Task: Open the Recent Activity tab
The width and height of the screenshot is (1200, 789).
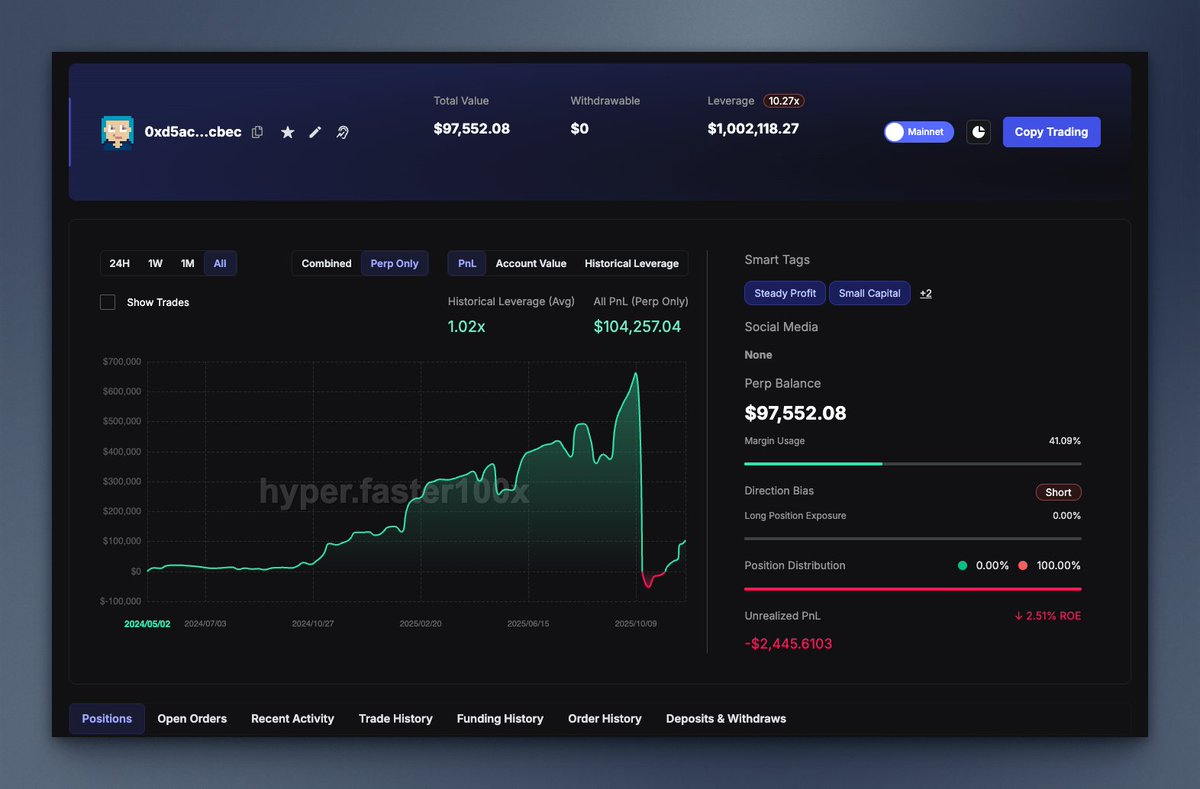Action: [x=293, y=718]
